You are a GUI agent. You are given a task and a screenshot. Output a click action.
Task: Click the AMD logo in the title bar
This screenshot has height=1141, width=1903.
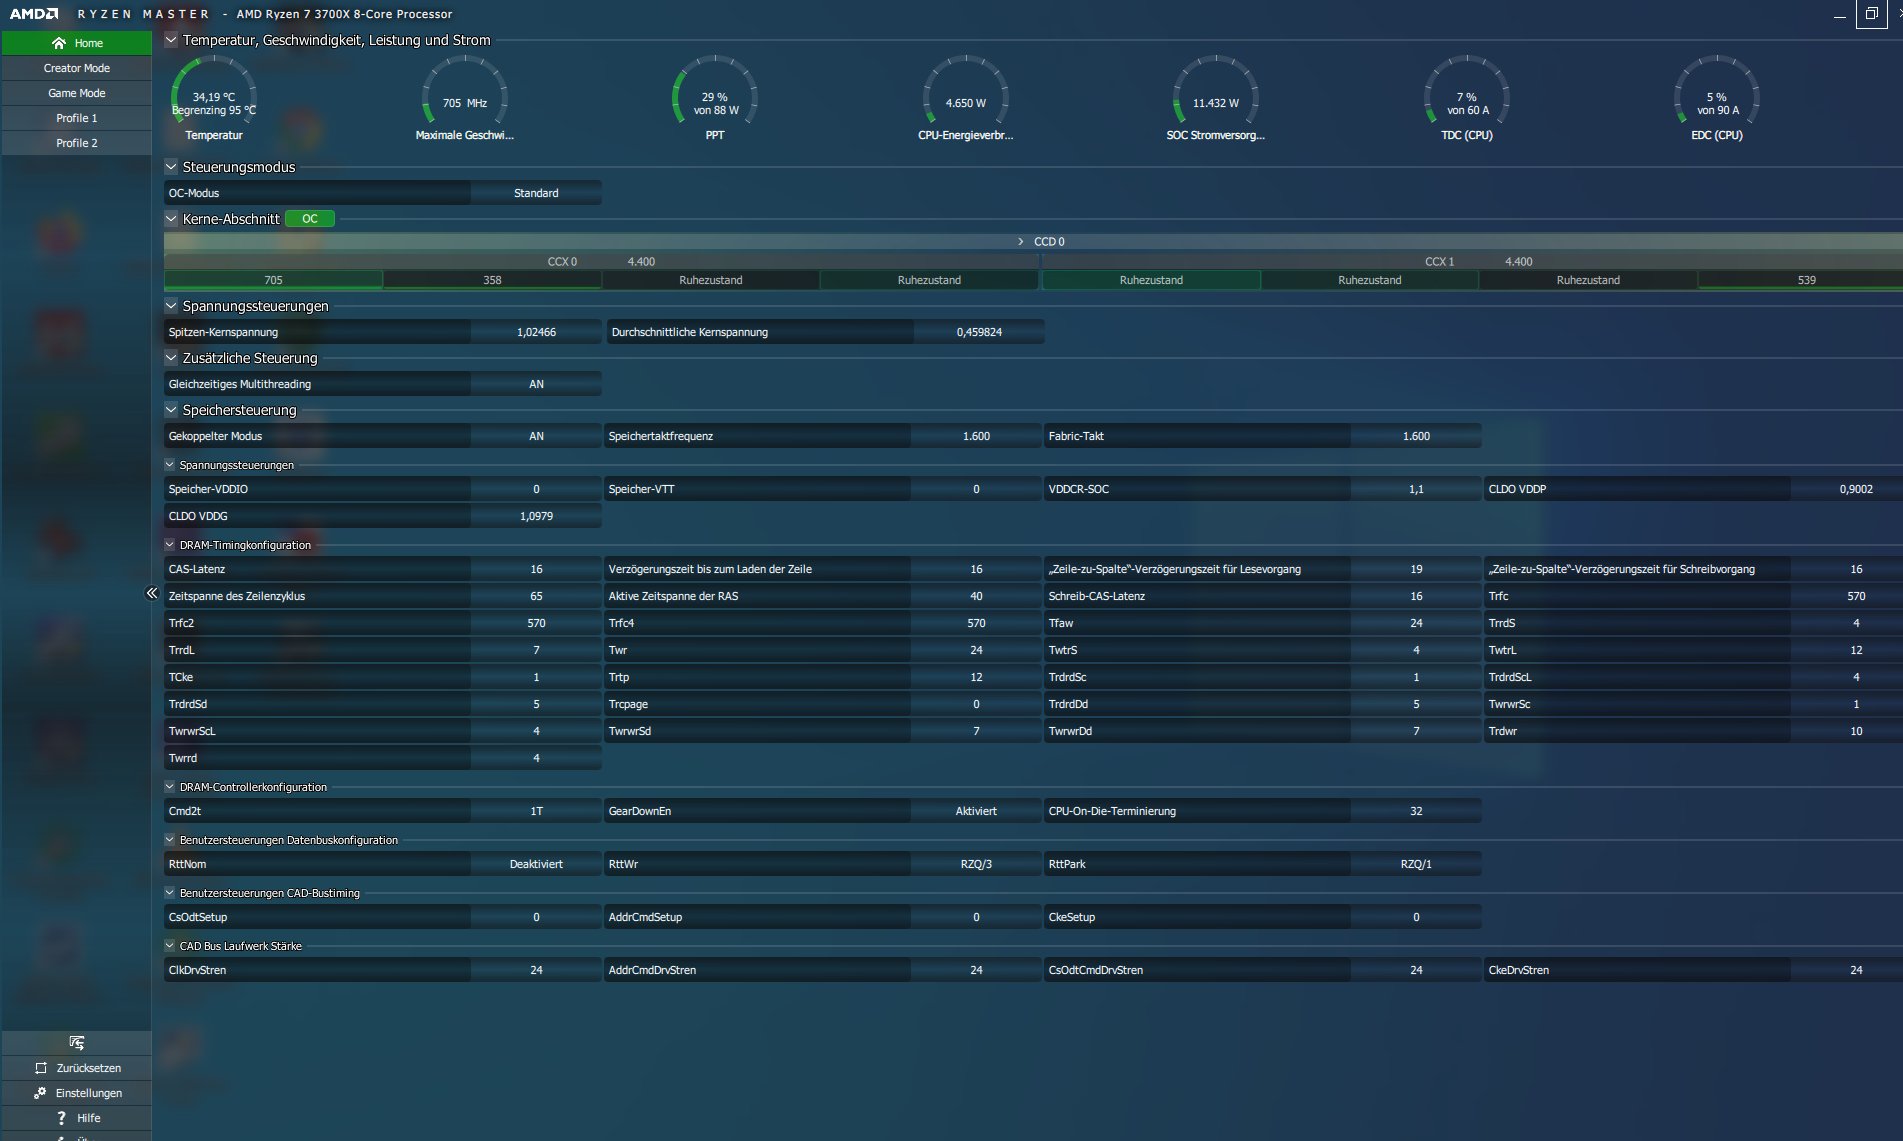click(34, 14)
